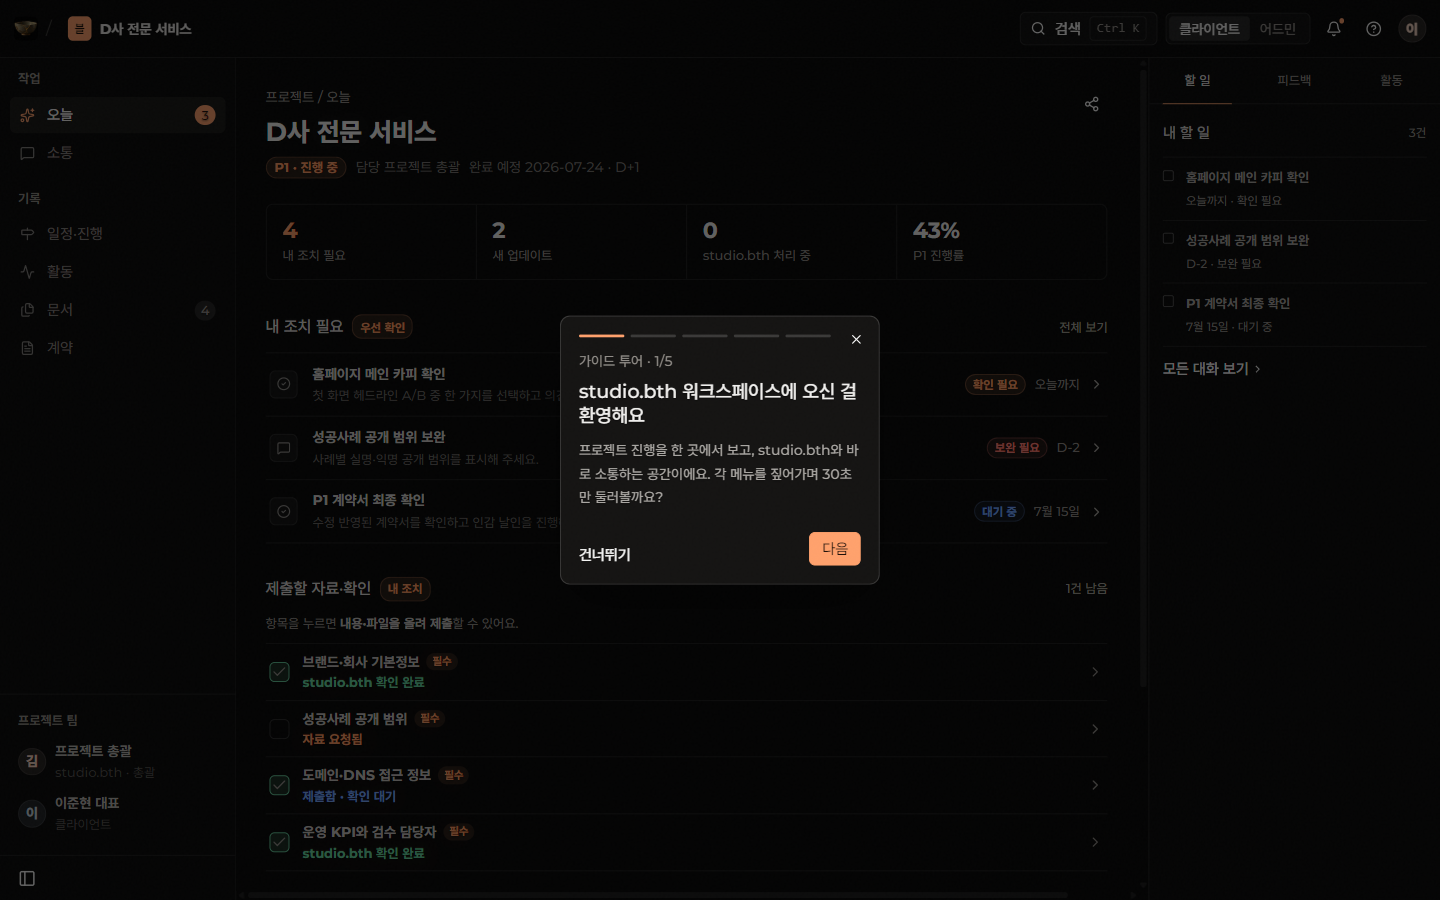Toggle the 운영 KPI와 검수 담당자 checkbox
The image size is (1440, 900).
(280, 842)
